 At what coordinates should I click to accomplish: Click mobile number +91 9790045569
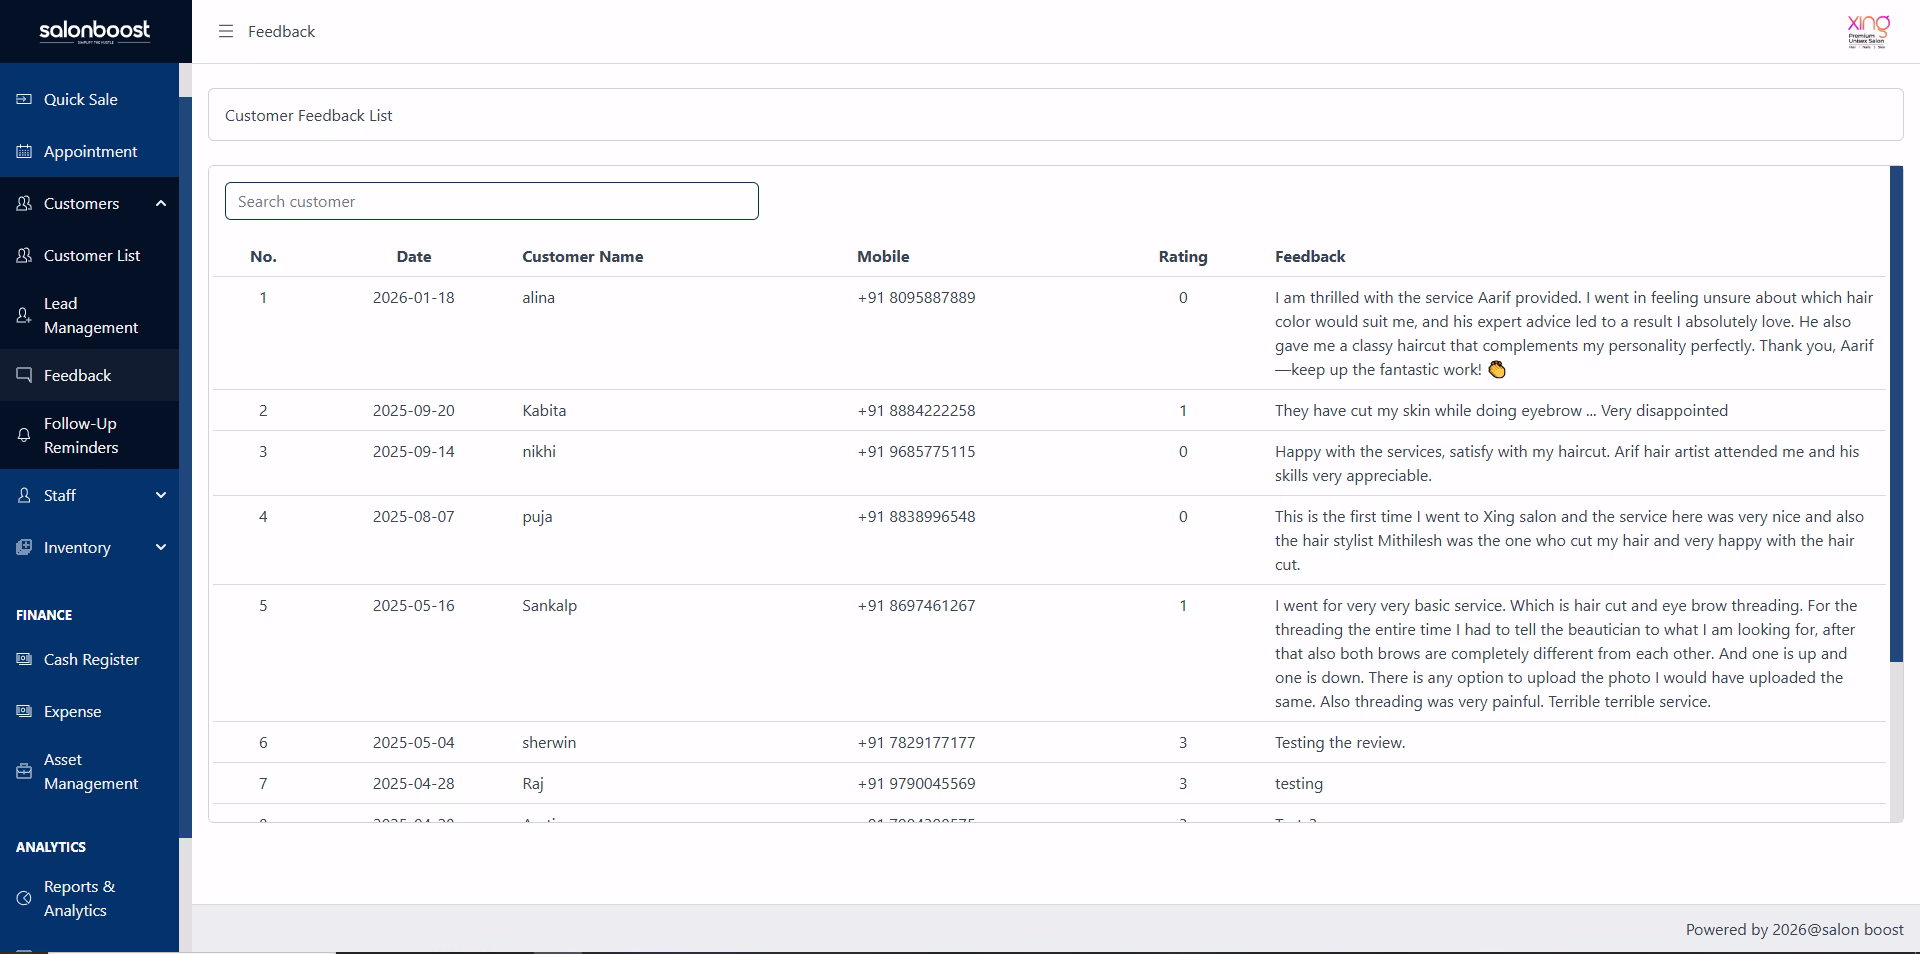tap(916, 783)
